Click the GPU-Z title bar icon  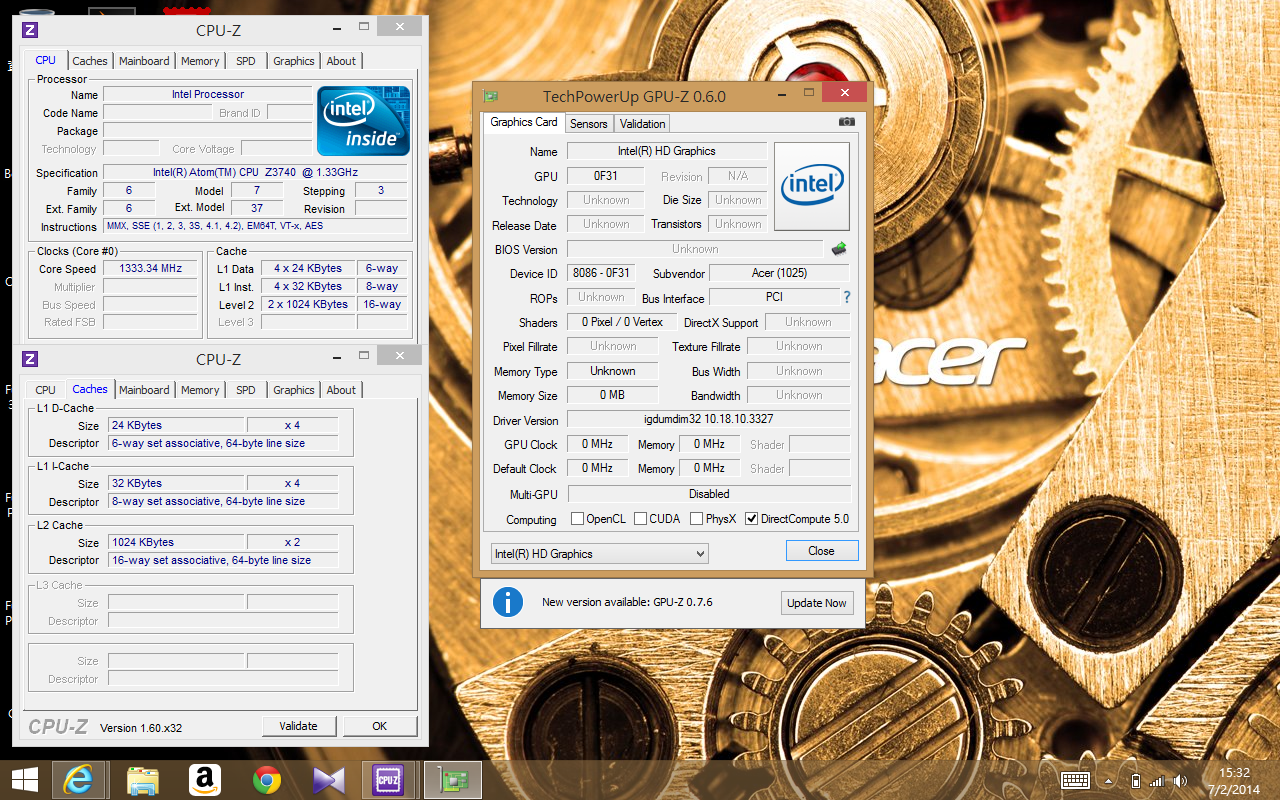pyautogui.click(x=490, y=96)
